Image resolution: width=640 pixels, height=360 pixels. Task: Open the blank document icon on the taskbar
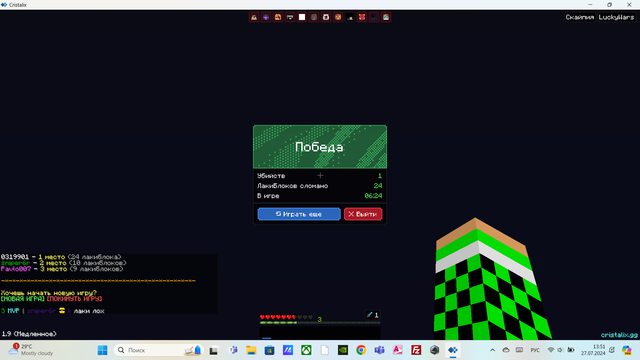[x=324, y=350]
